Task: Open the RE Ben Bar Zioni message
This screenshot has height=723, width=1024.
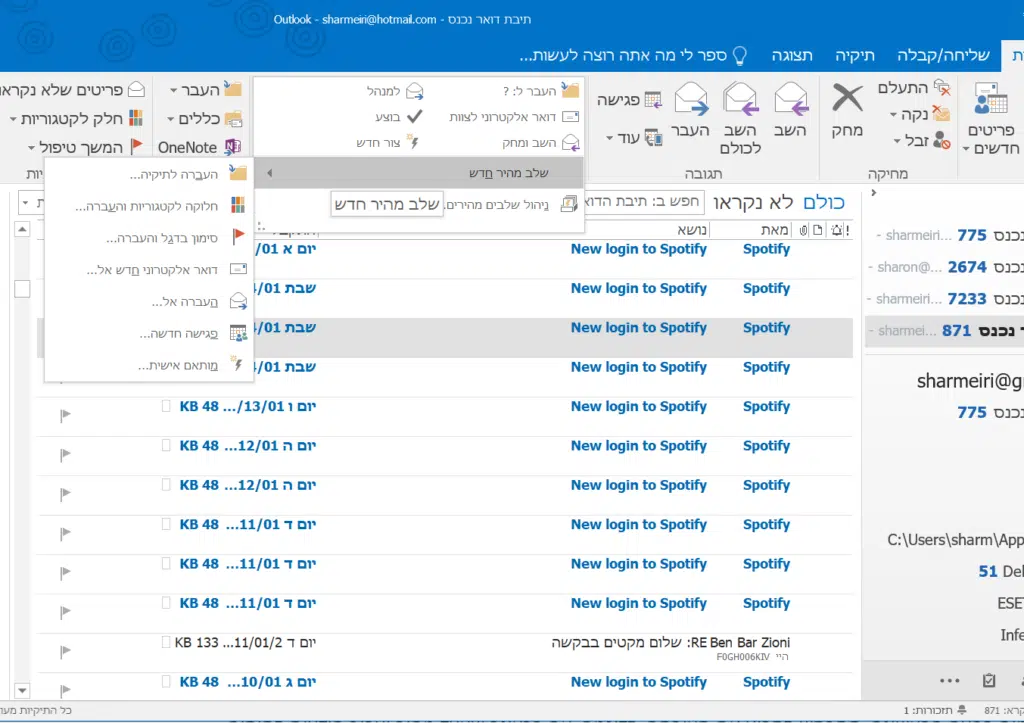Action: point(444,652)
